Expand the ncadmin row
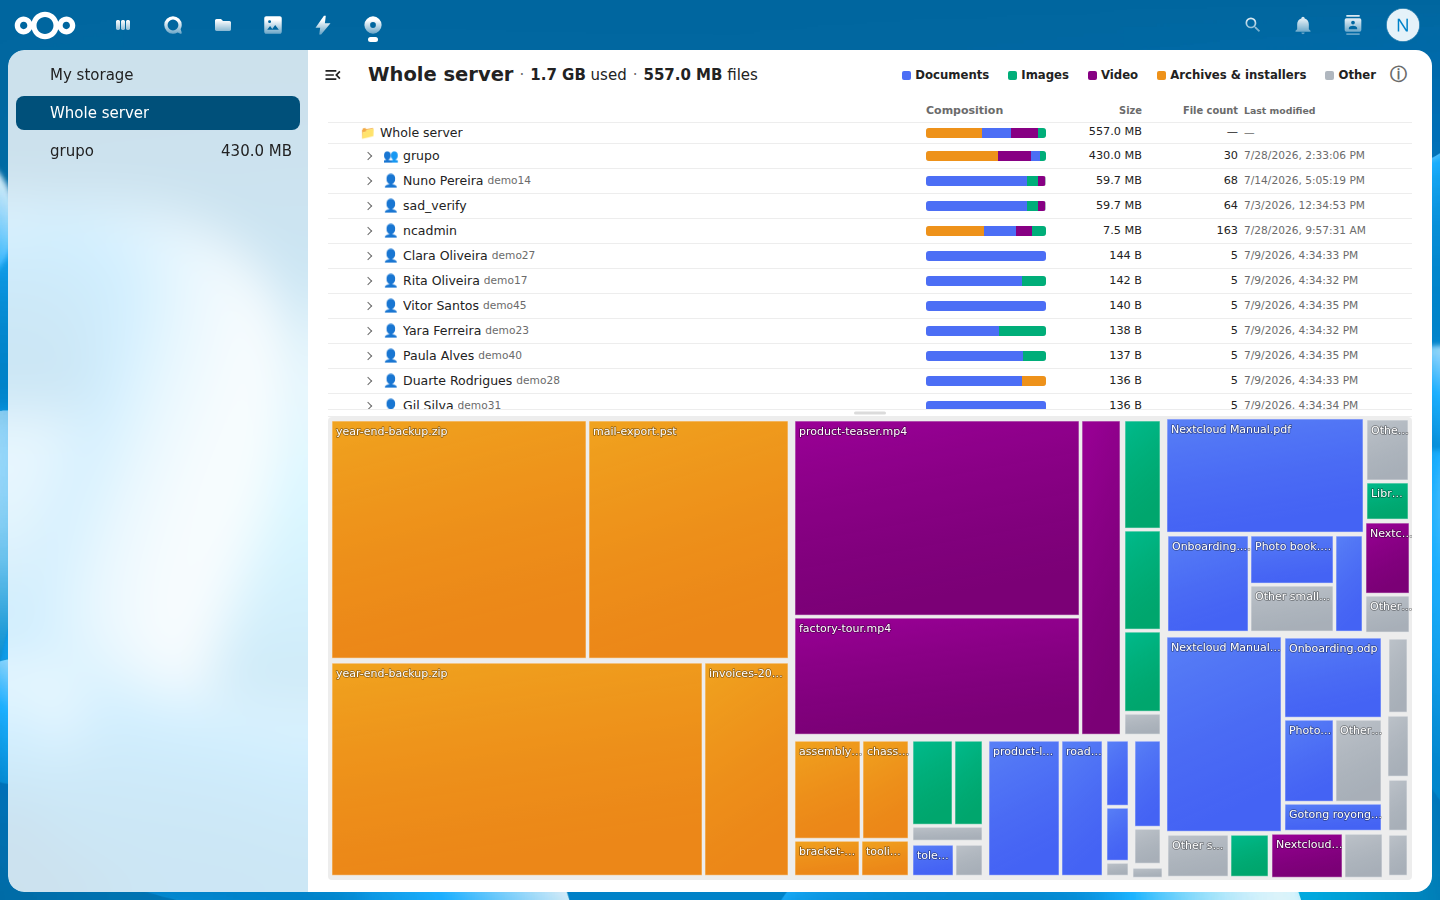Viewport: 1440px width, 900px height. [369, 231]
